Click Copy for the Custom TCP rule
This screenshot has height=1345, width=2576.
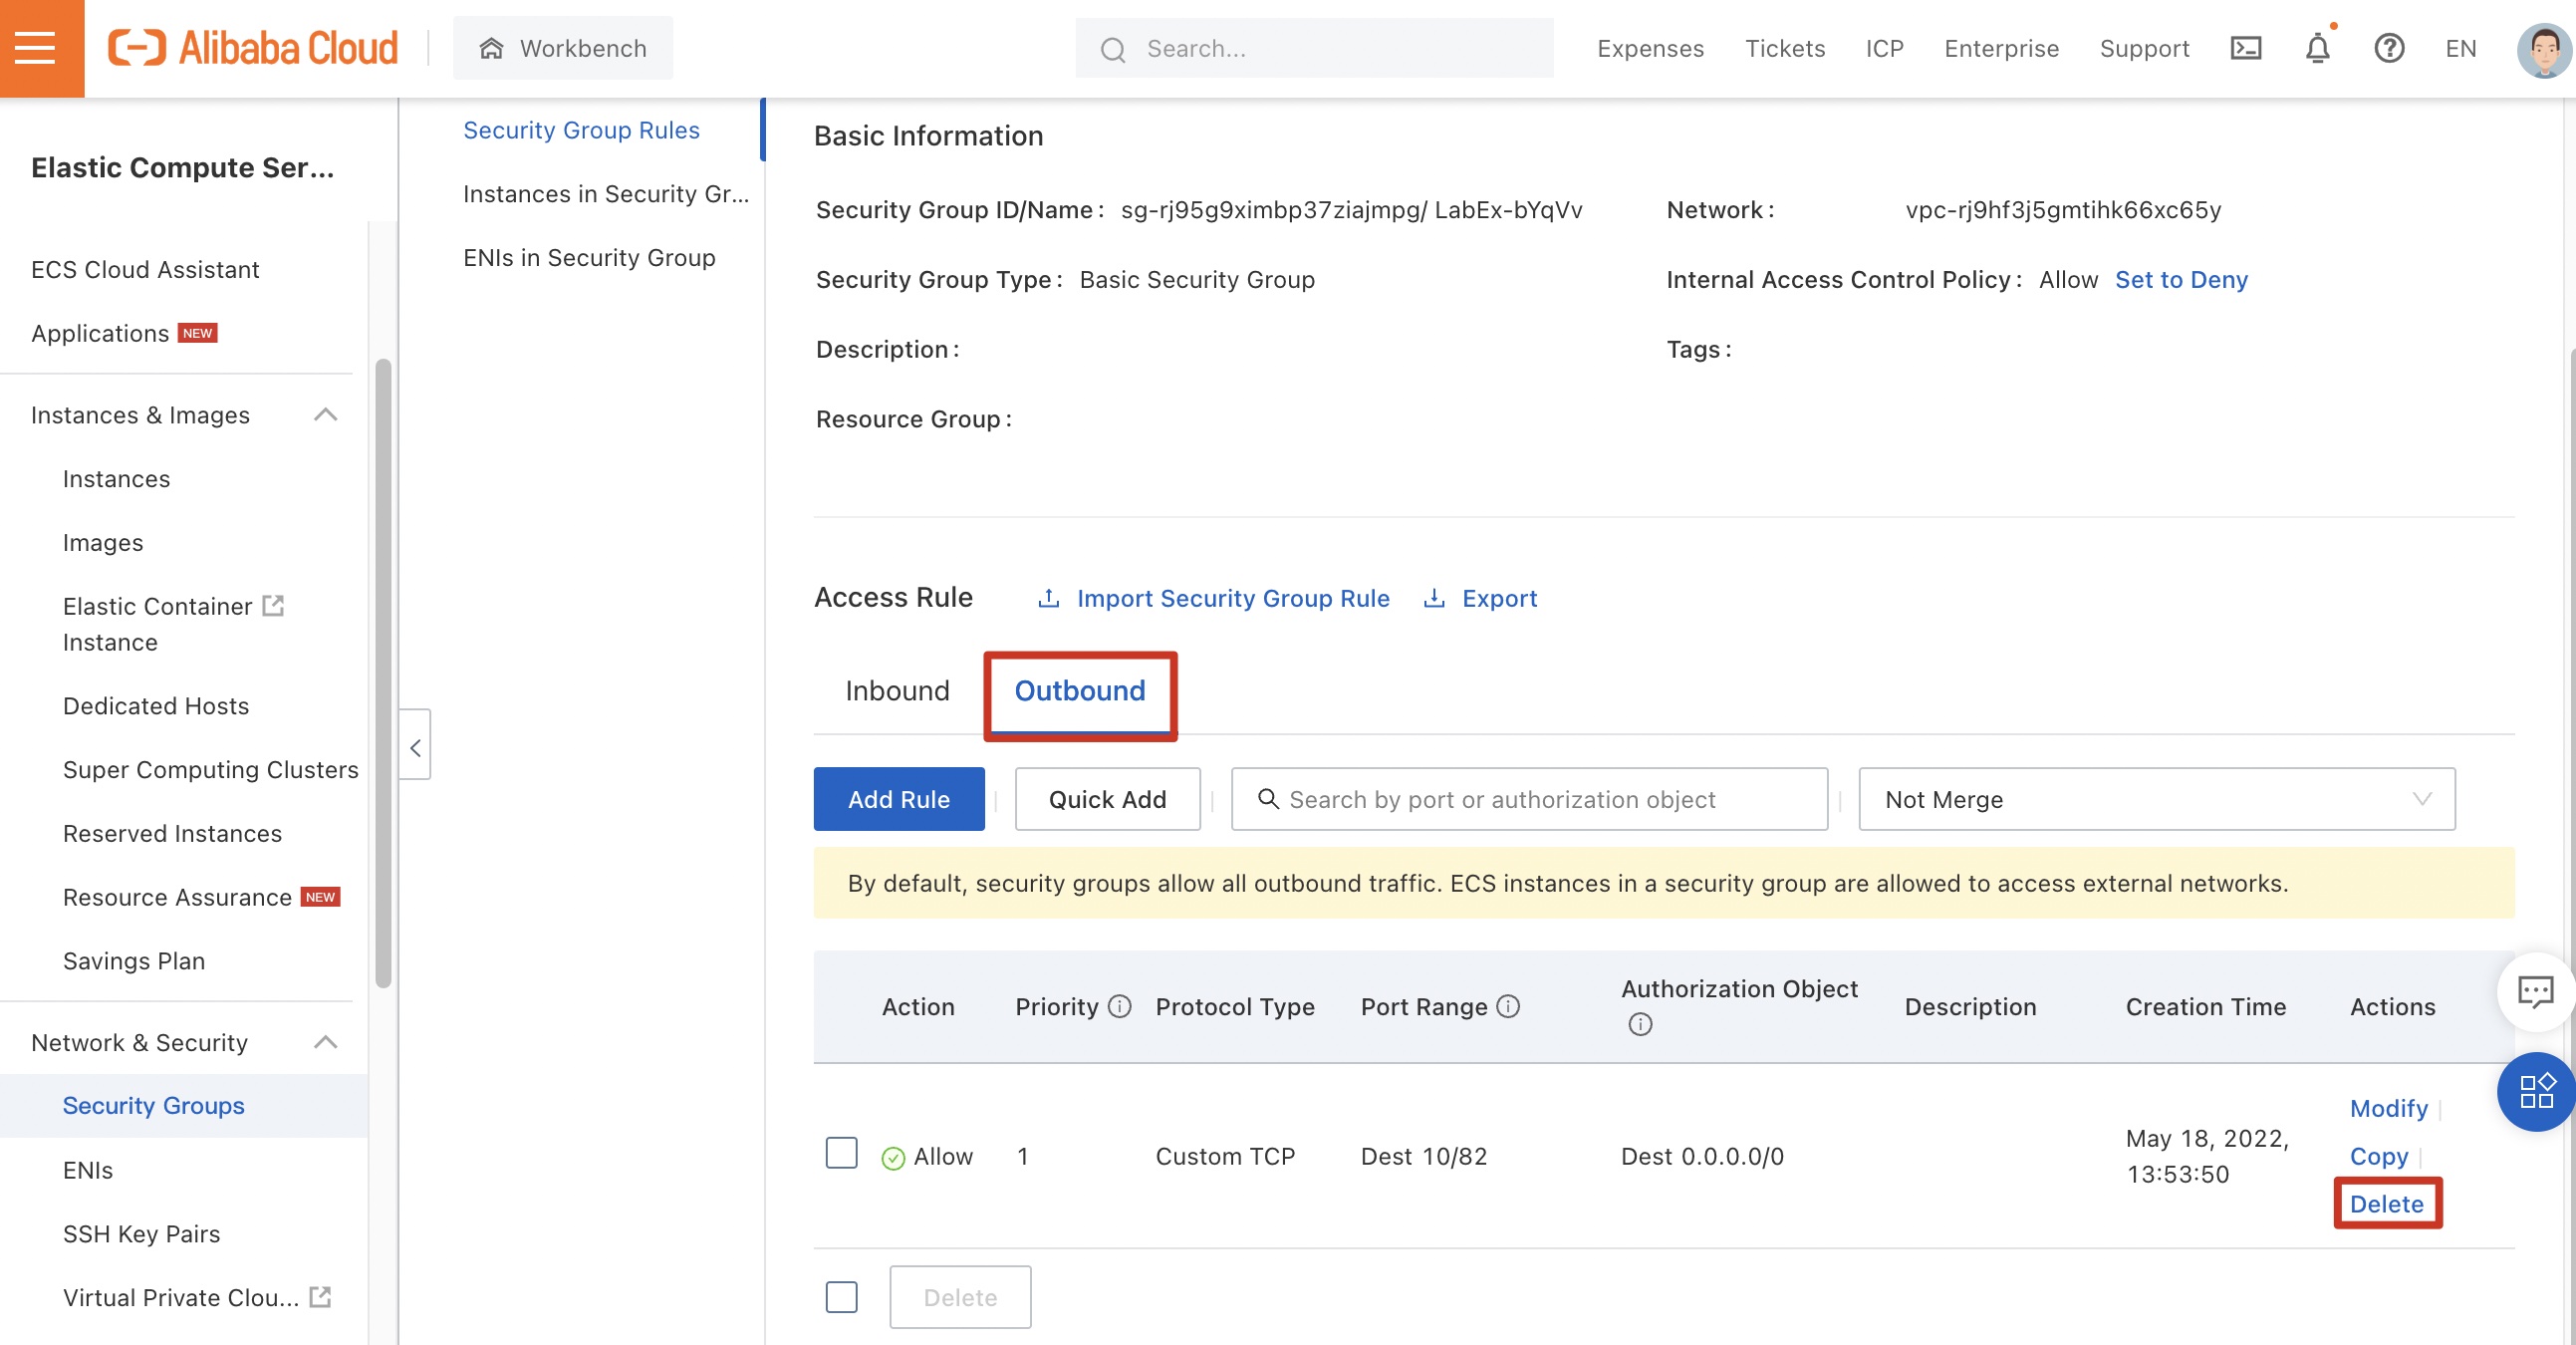pos(2378,1156)
